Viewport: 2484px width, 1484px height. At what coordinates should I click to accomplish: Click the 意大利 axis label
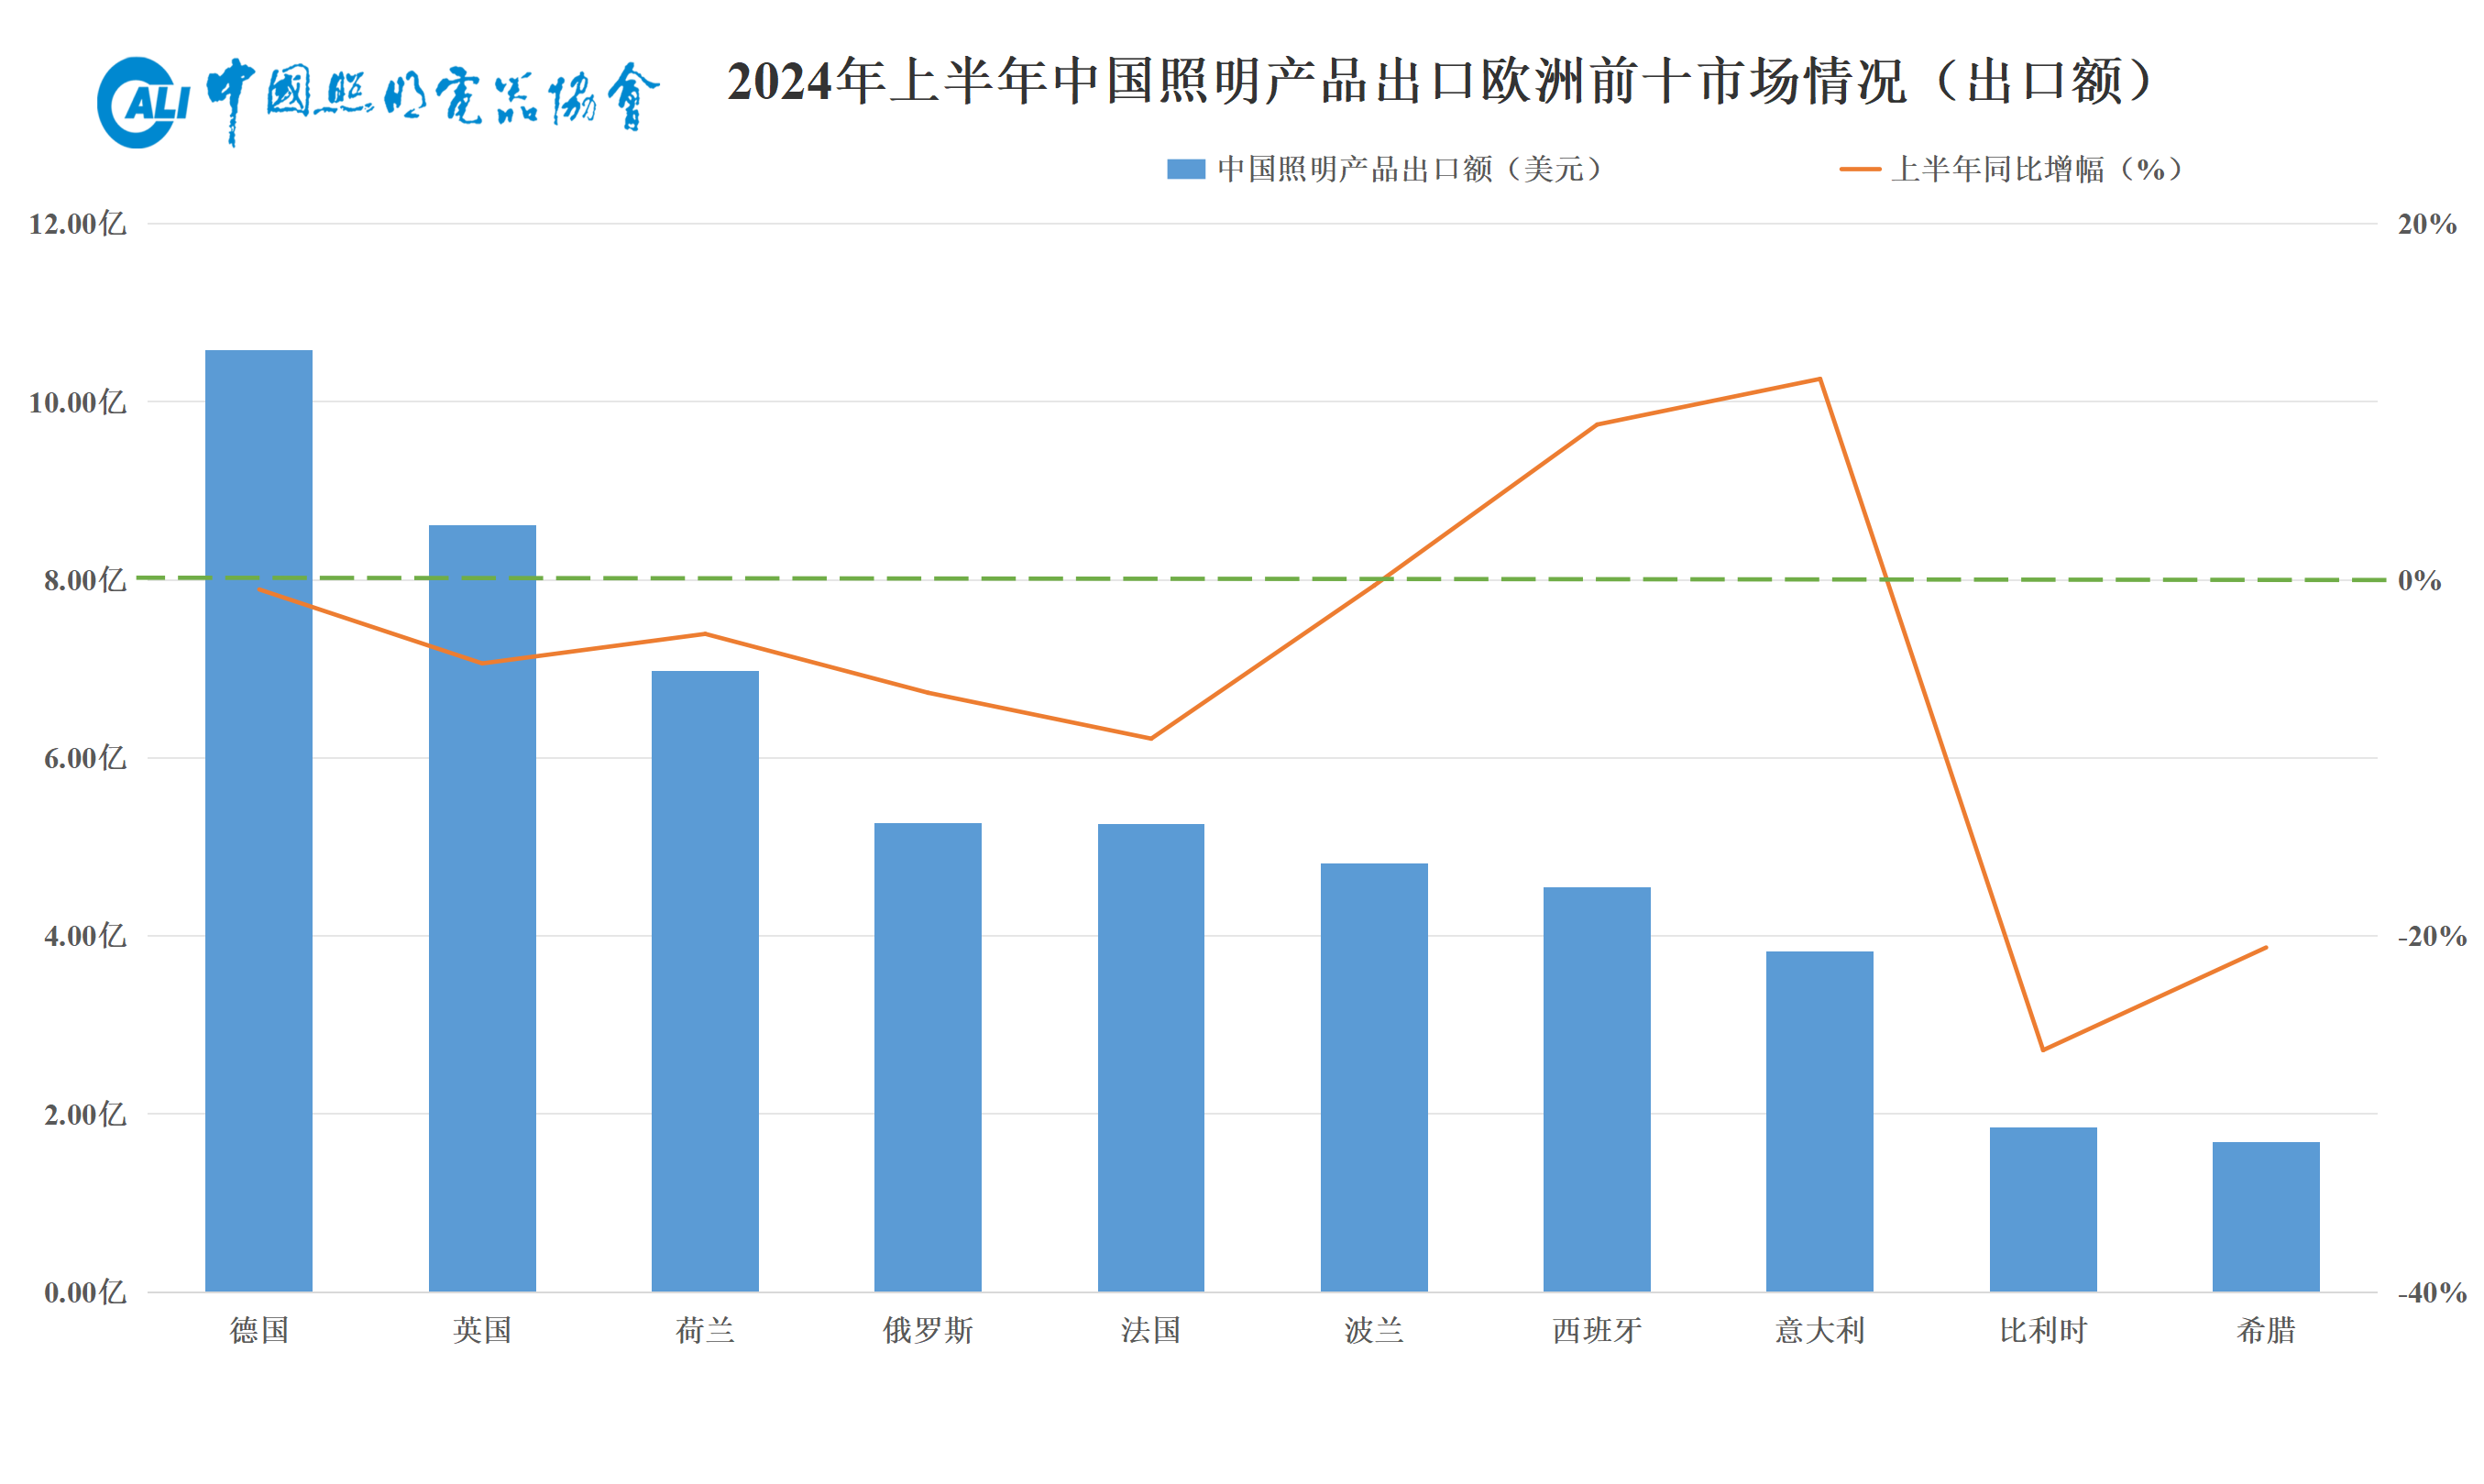1820,1330
